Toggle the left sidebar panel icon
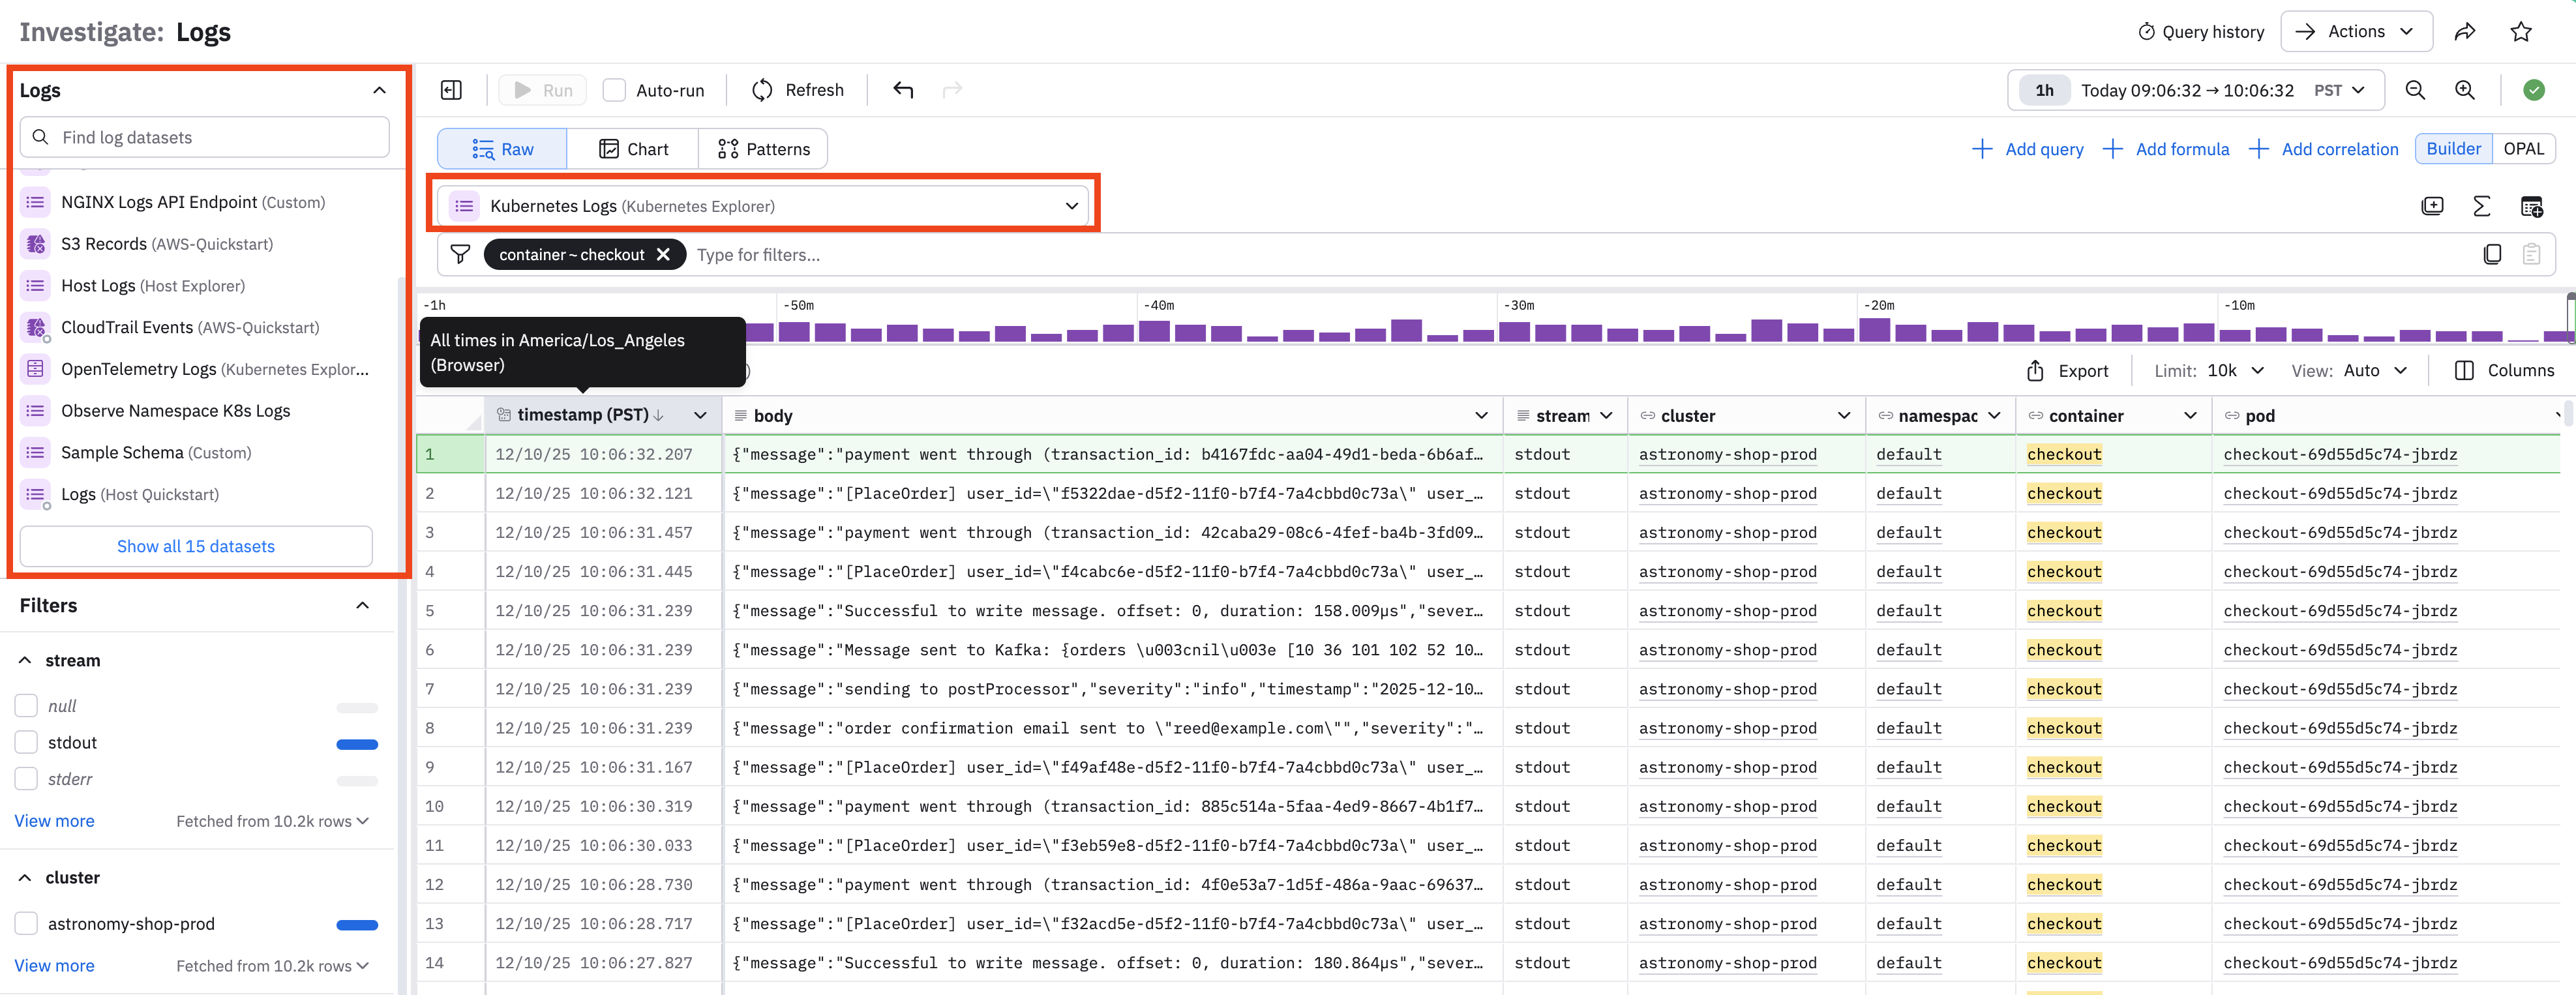Viewport: 2576px width, 995px height. [451, 90]
